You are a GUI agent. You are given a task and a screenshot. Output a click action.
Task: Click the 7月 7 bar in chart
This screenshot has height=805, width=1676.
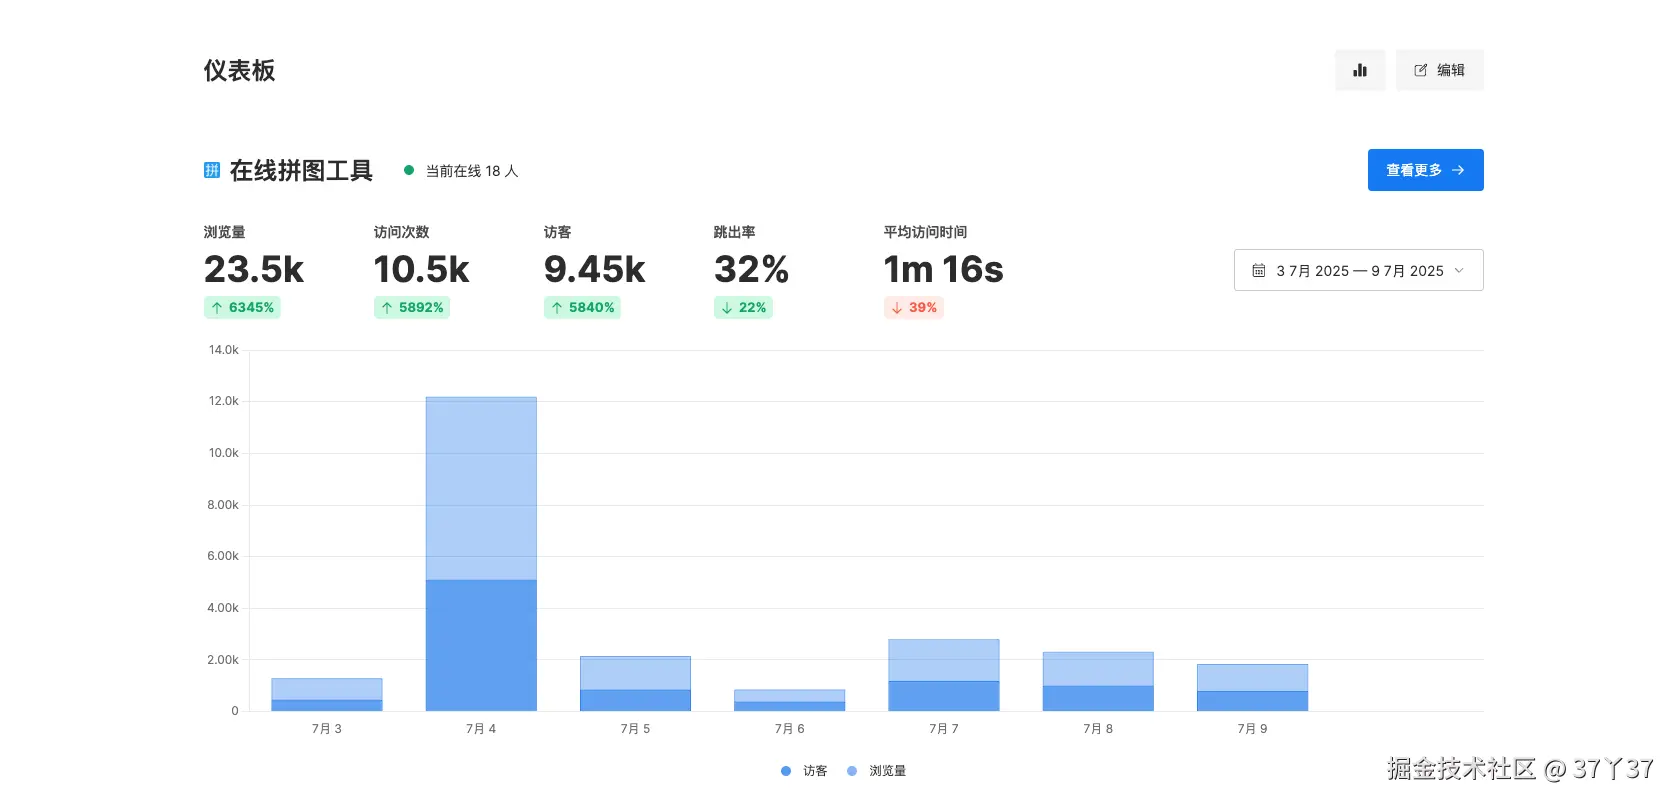944,675
